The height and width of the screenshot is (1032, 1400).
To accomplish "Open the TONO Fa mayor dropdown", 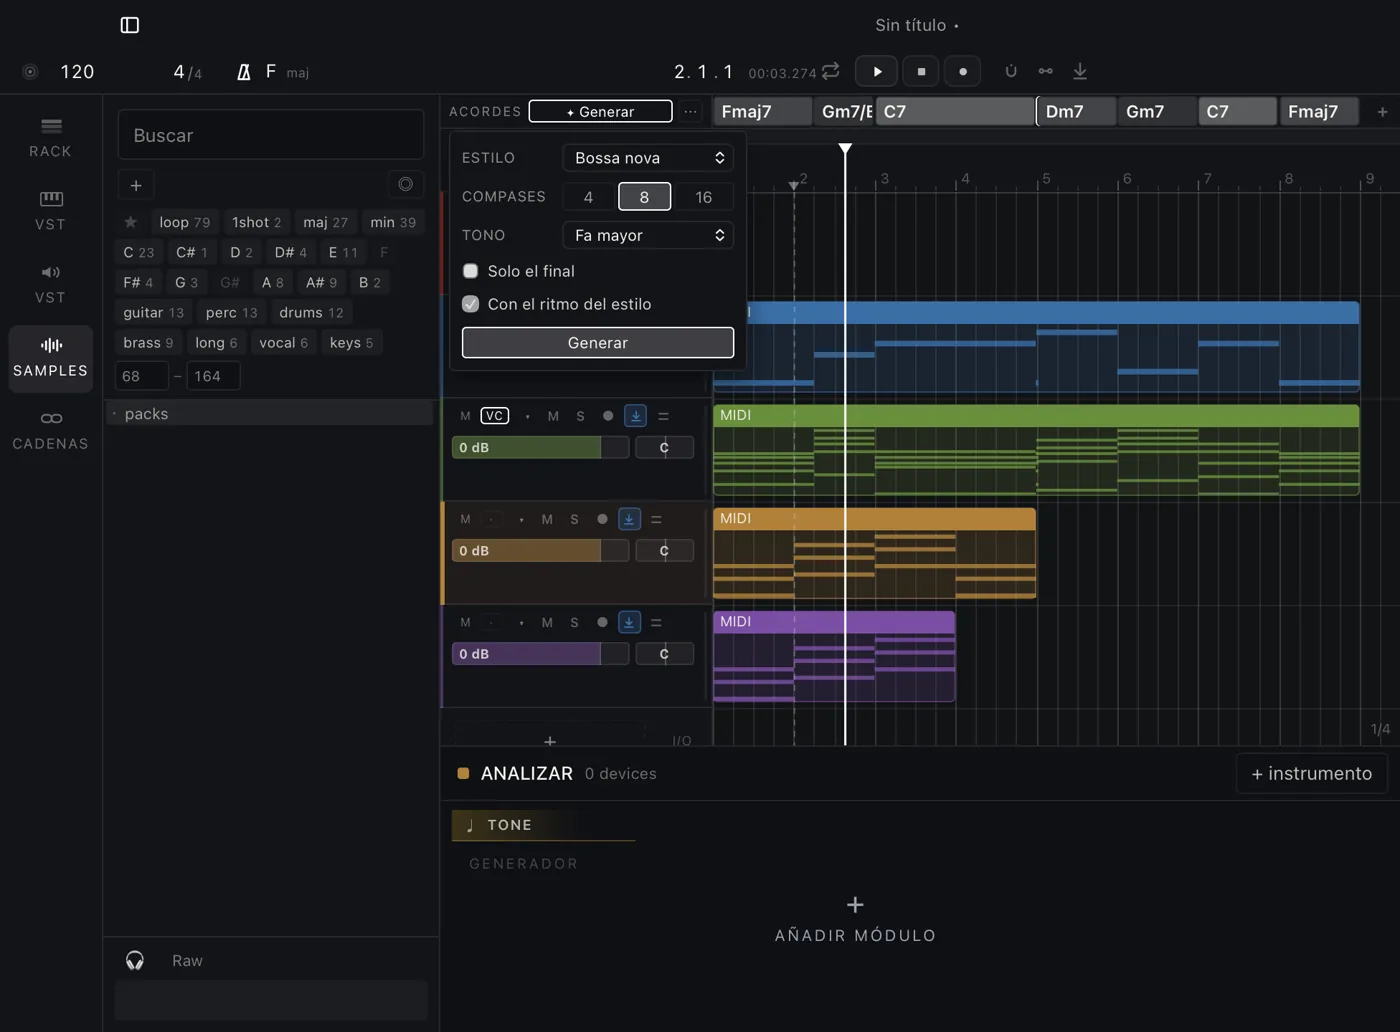I will click(648, 235).
